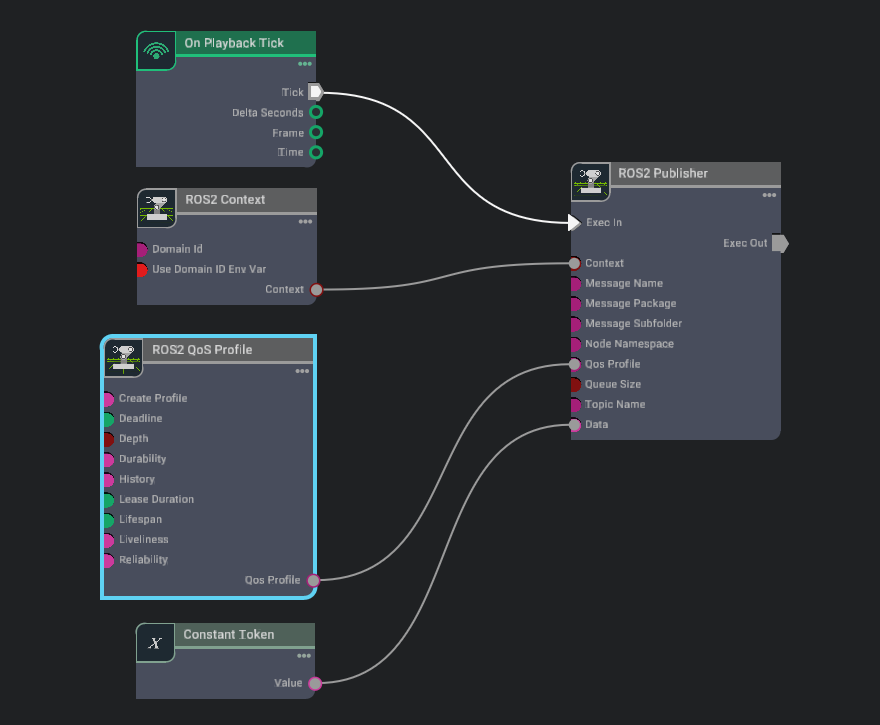Open the On Playback Tick ellipsis menu
This screenshot has height=725, width=880.
304,65
